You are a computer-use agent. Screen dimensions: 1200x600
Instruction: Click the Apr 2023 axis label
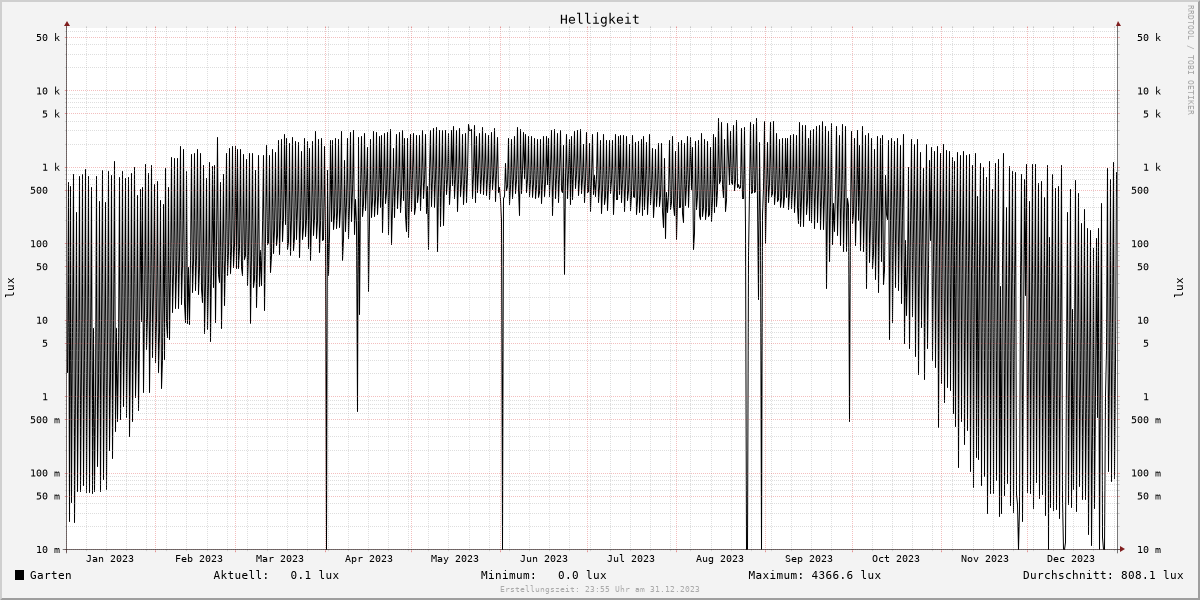369,559
